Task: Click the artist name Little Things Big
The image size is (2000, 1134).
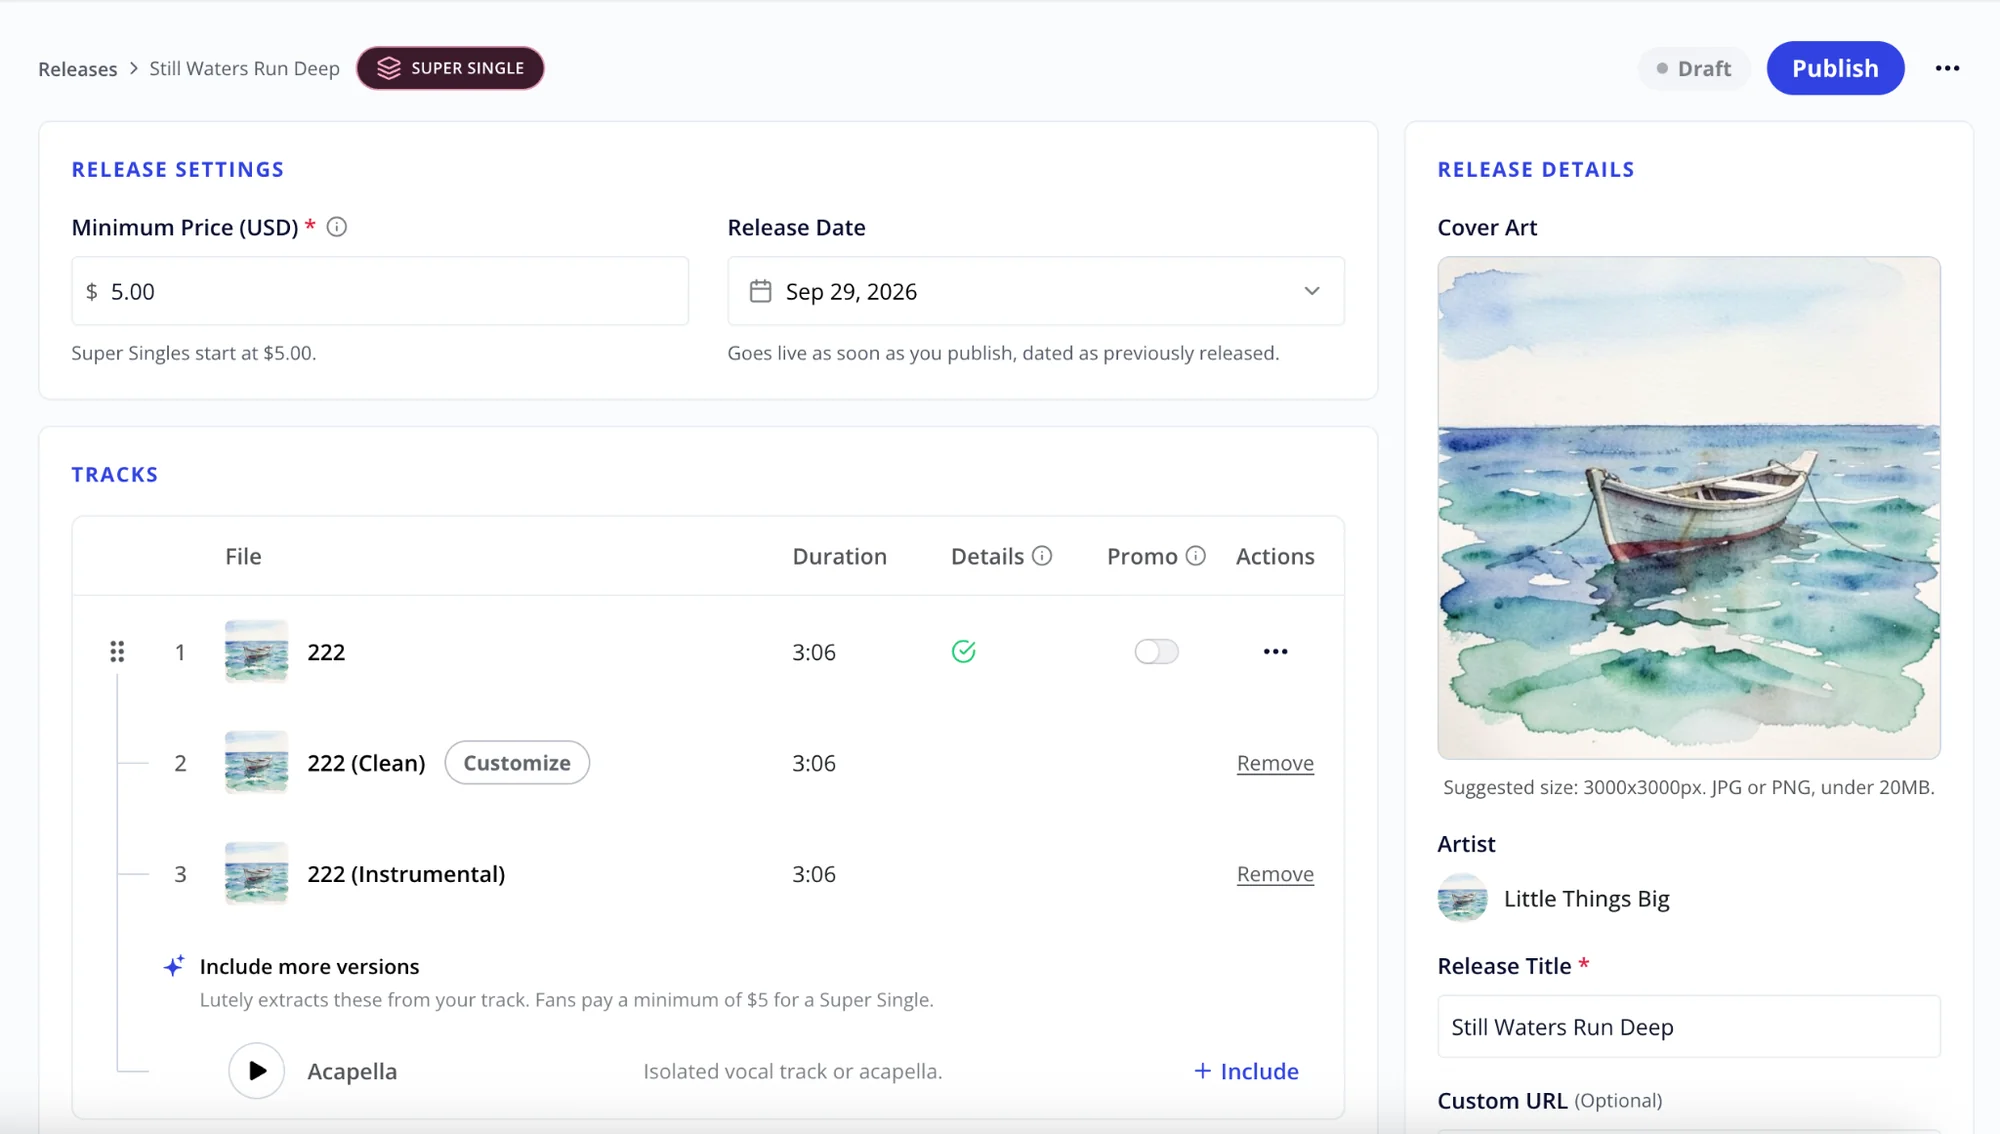Action: coord(1586,899)
